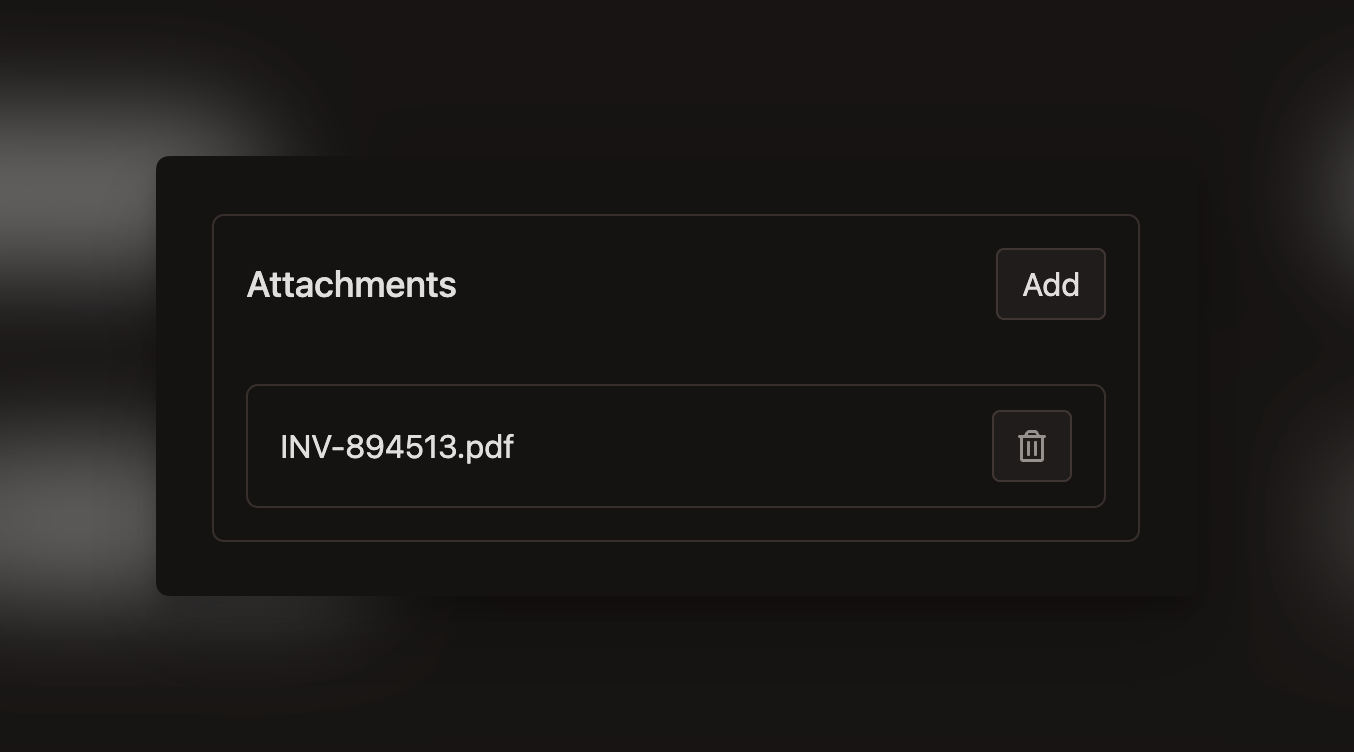Click the trash icon beside INV-894513.pdf
The width and height of the screenshot is (1354, 752).
pyautogui.click(x=1031, y=446)
